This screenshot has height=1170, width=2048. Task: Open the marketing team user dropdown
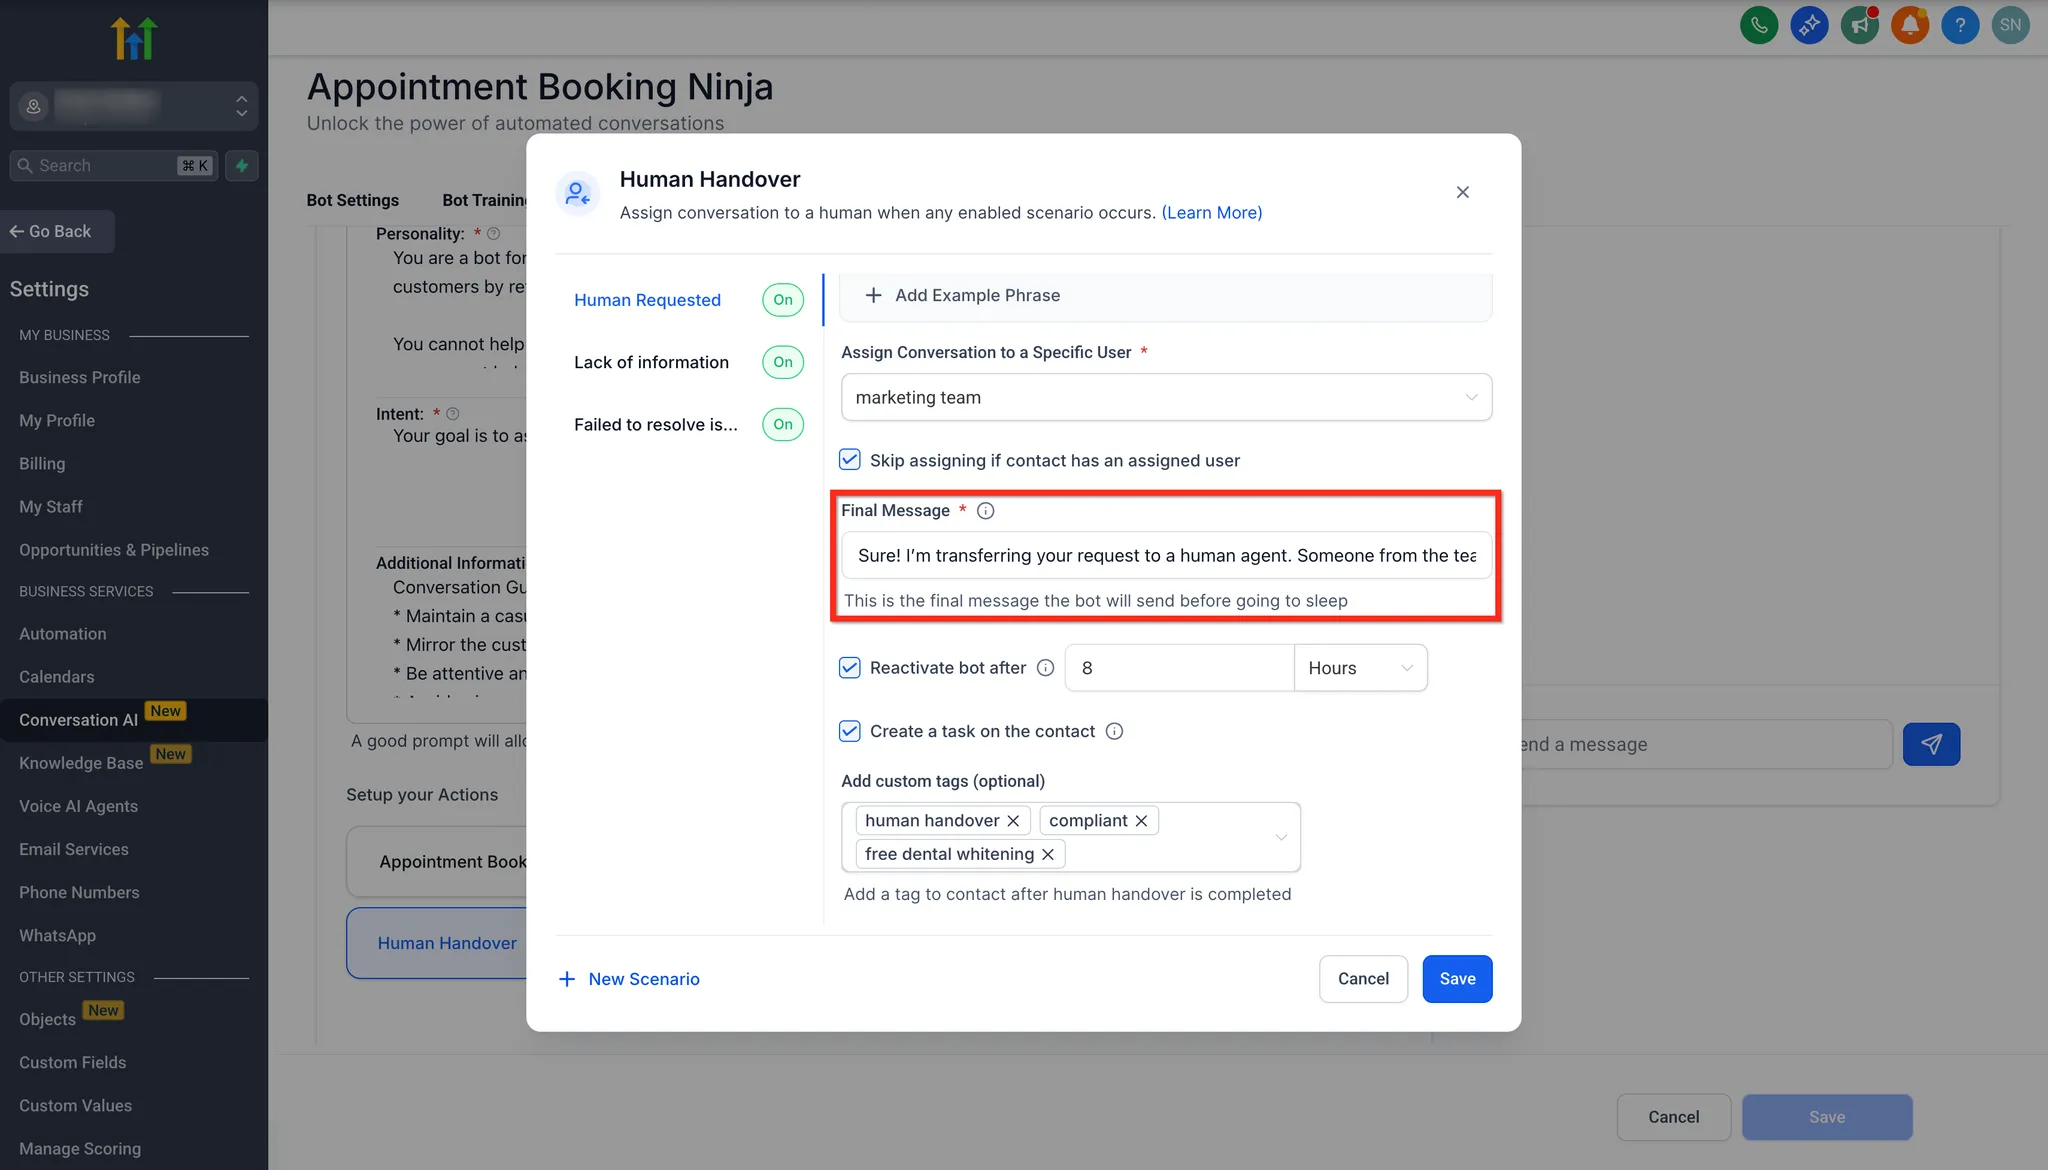coord(1166,398)
